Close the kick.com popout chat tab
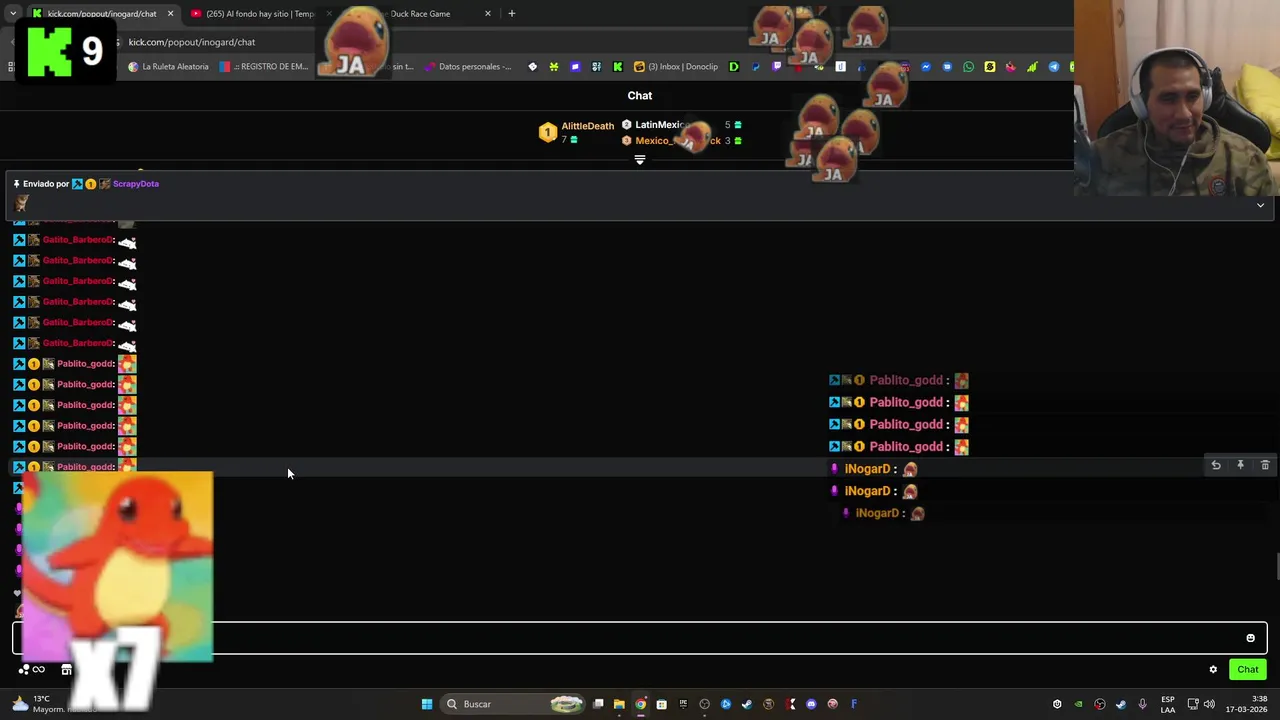 tap(170, 14)
